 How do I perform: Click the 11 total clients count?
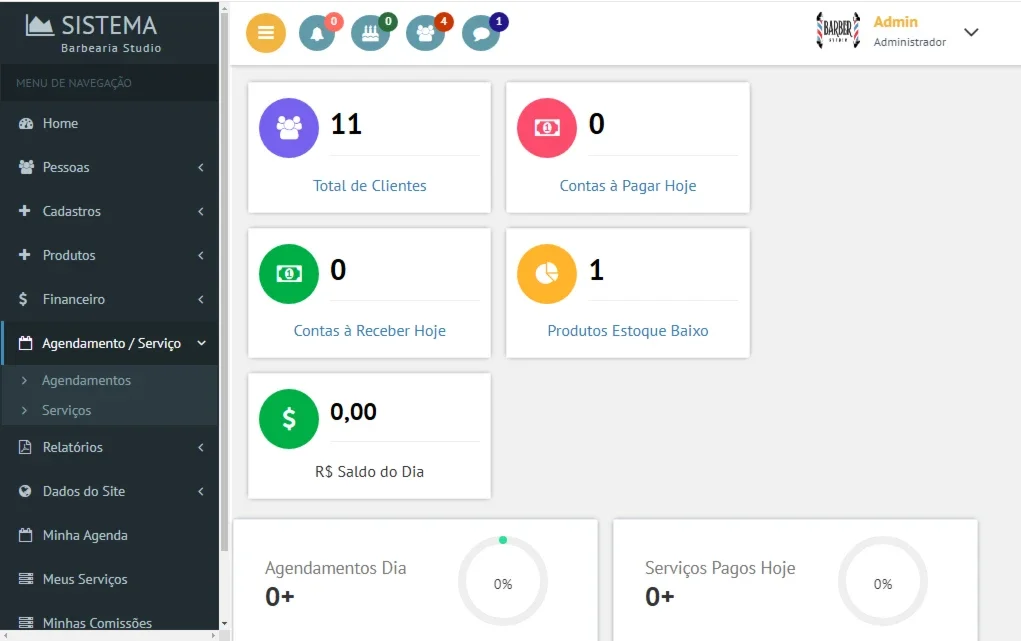(x=346, y=124)
